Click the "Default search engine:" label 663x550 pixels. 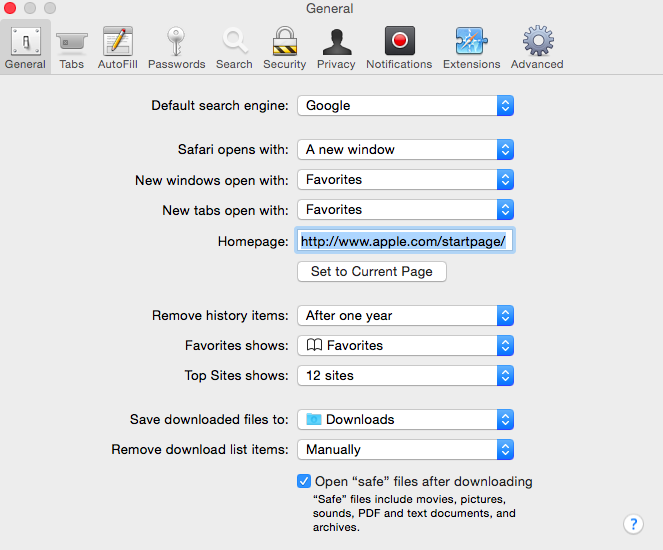[x=220, y=106]
